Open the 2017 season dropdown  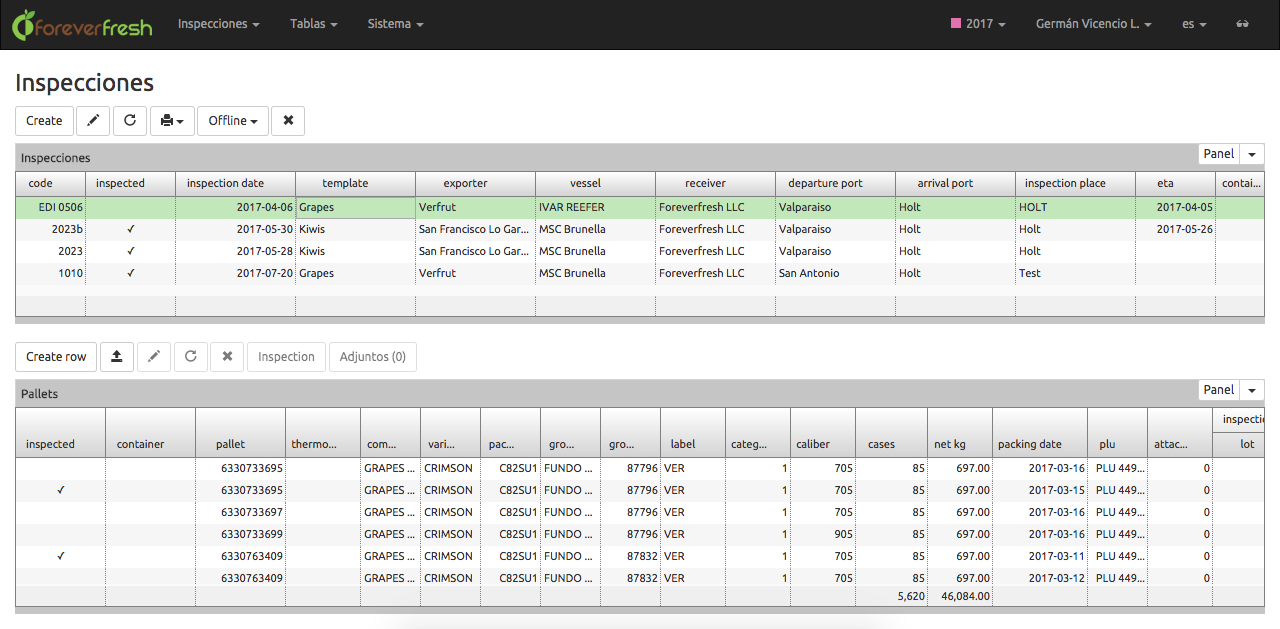pyautogui.click(x=978, y=24)
